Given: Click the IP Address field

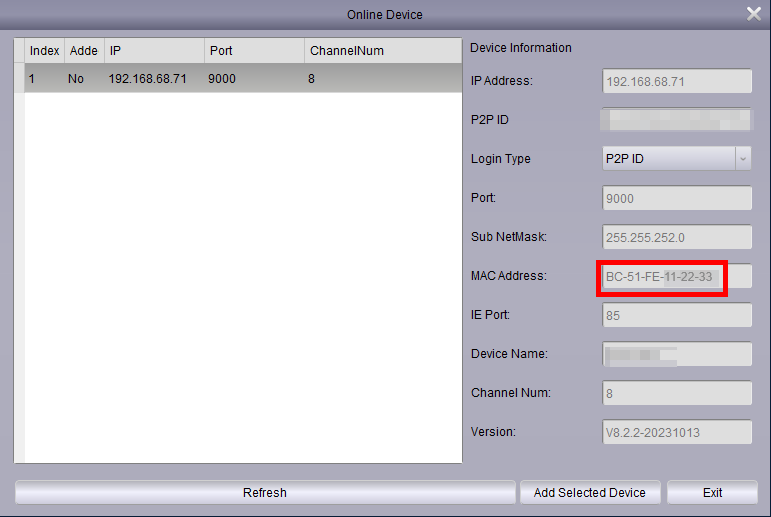Looking at the screenshot, I should pyautogui.click(x=677, y=81).
